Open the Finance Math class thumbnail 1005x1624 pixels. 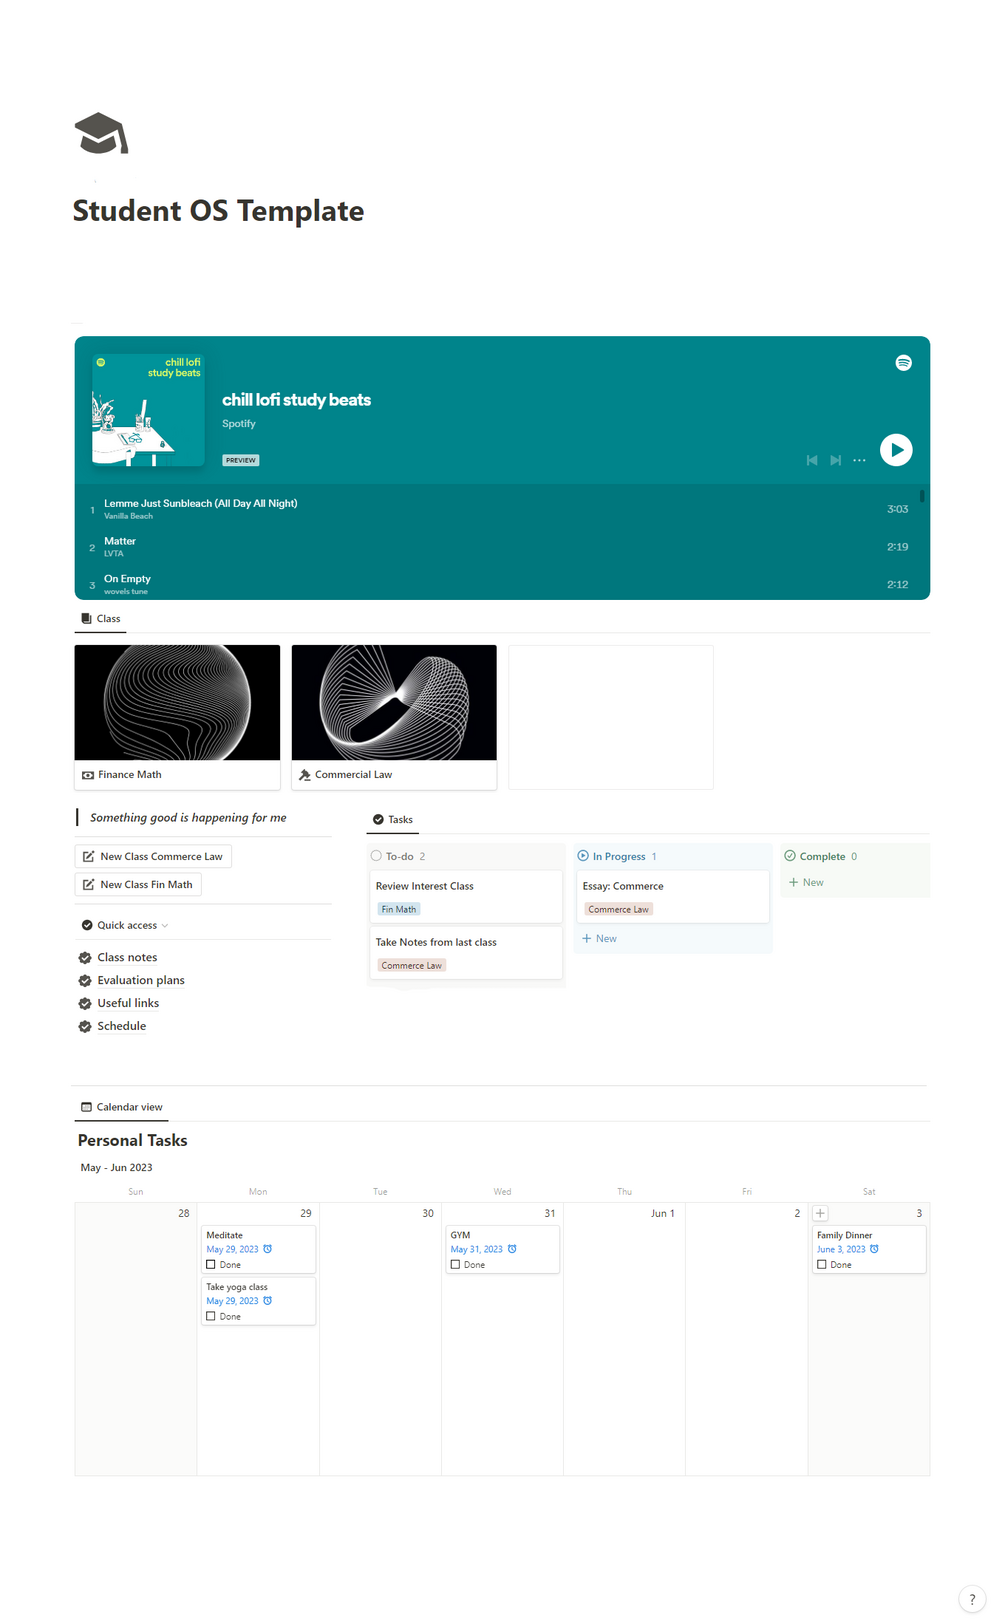(177, 703)
